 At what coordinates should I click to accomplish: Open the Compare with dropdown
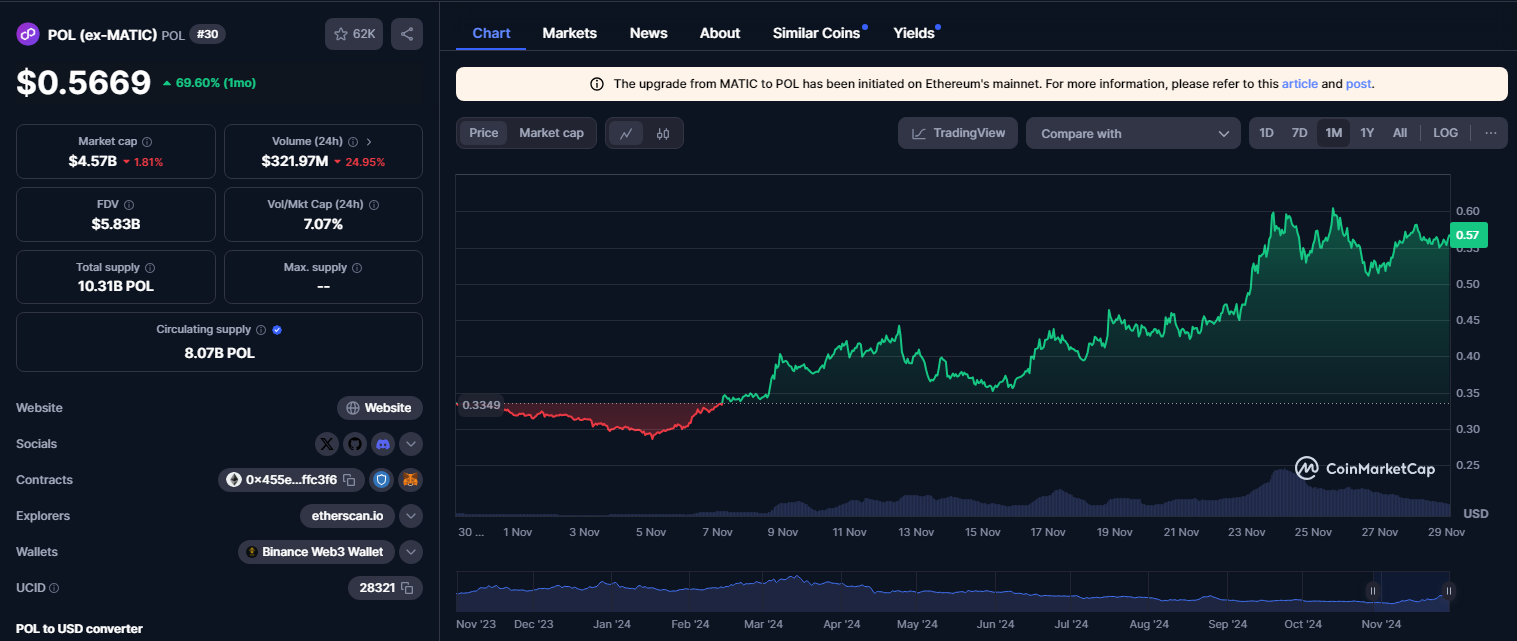click(1133, 133)
